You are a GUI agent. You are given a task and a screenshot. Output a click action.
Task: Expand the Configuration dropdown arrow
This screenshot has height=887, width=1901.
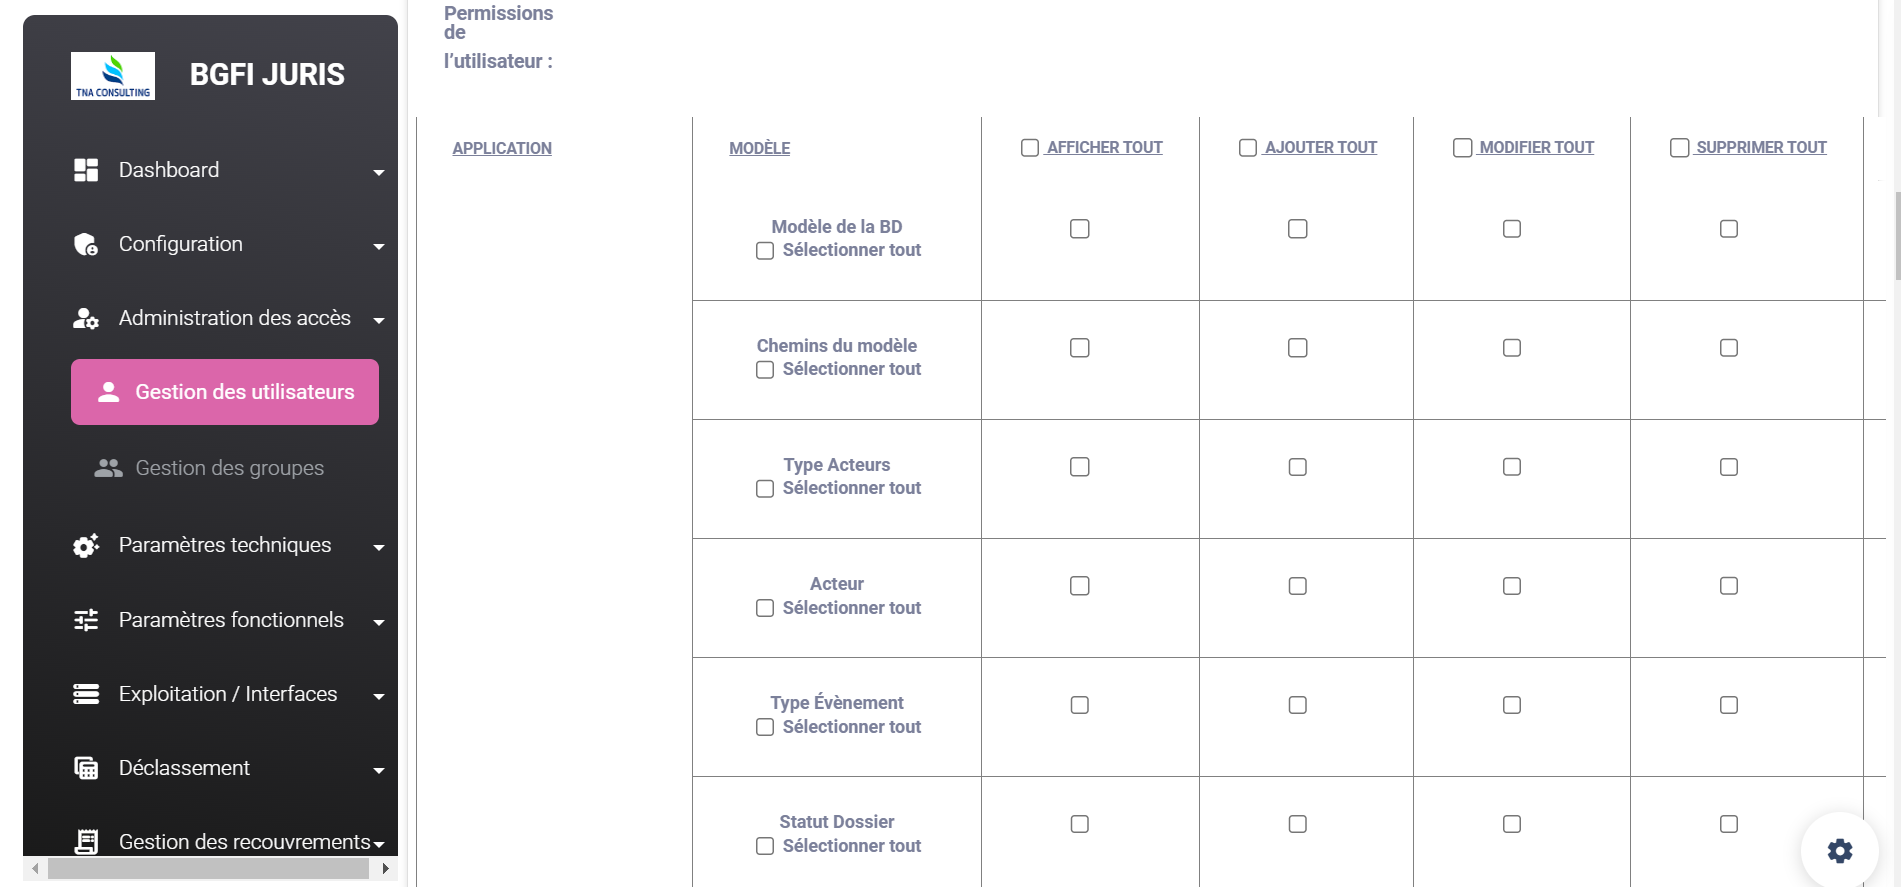pos(379,246)
